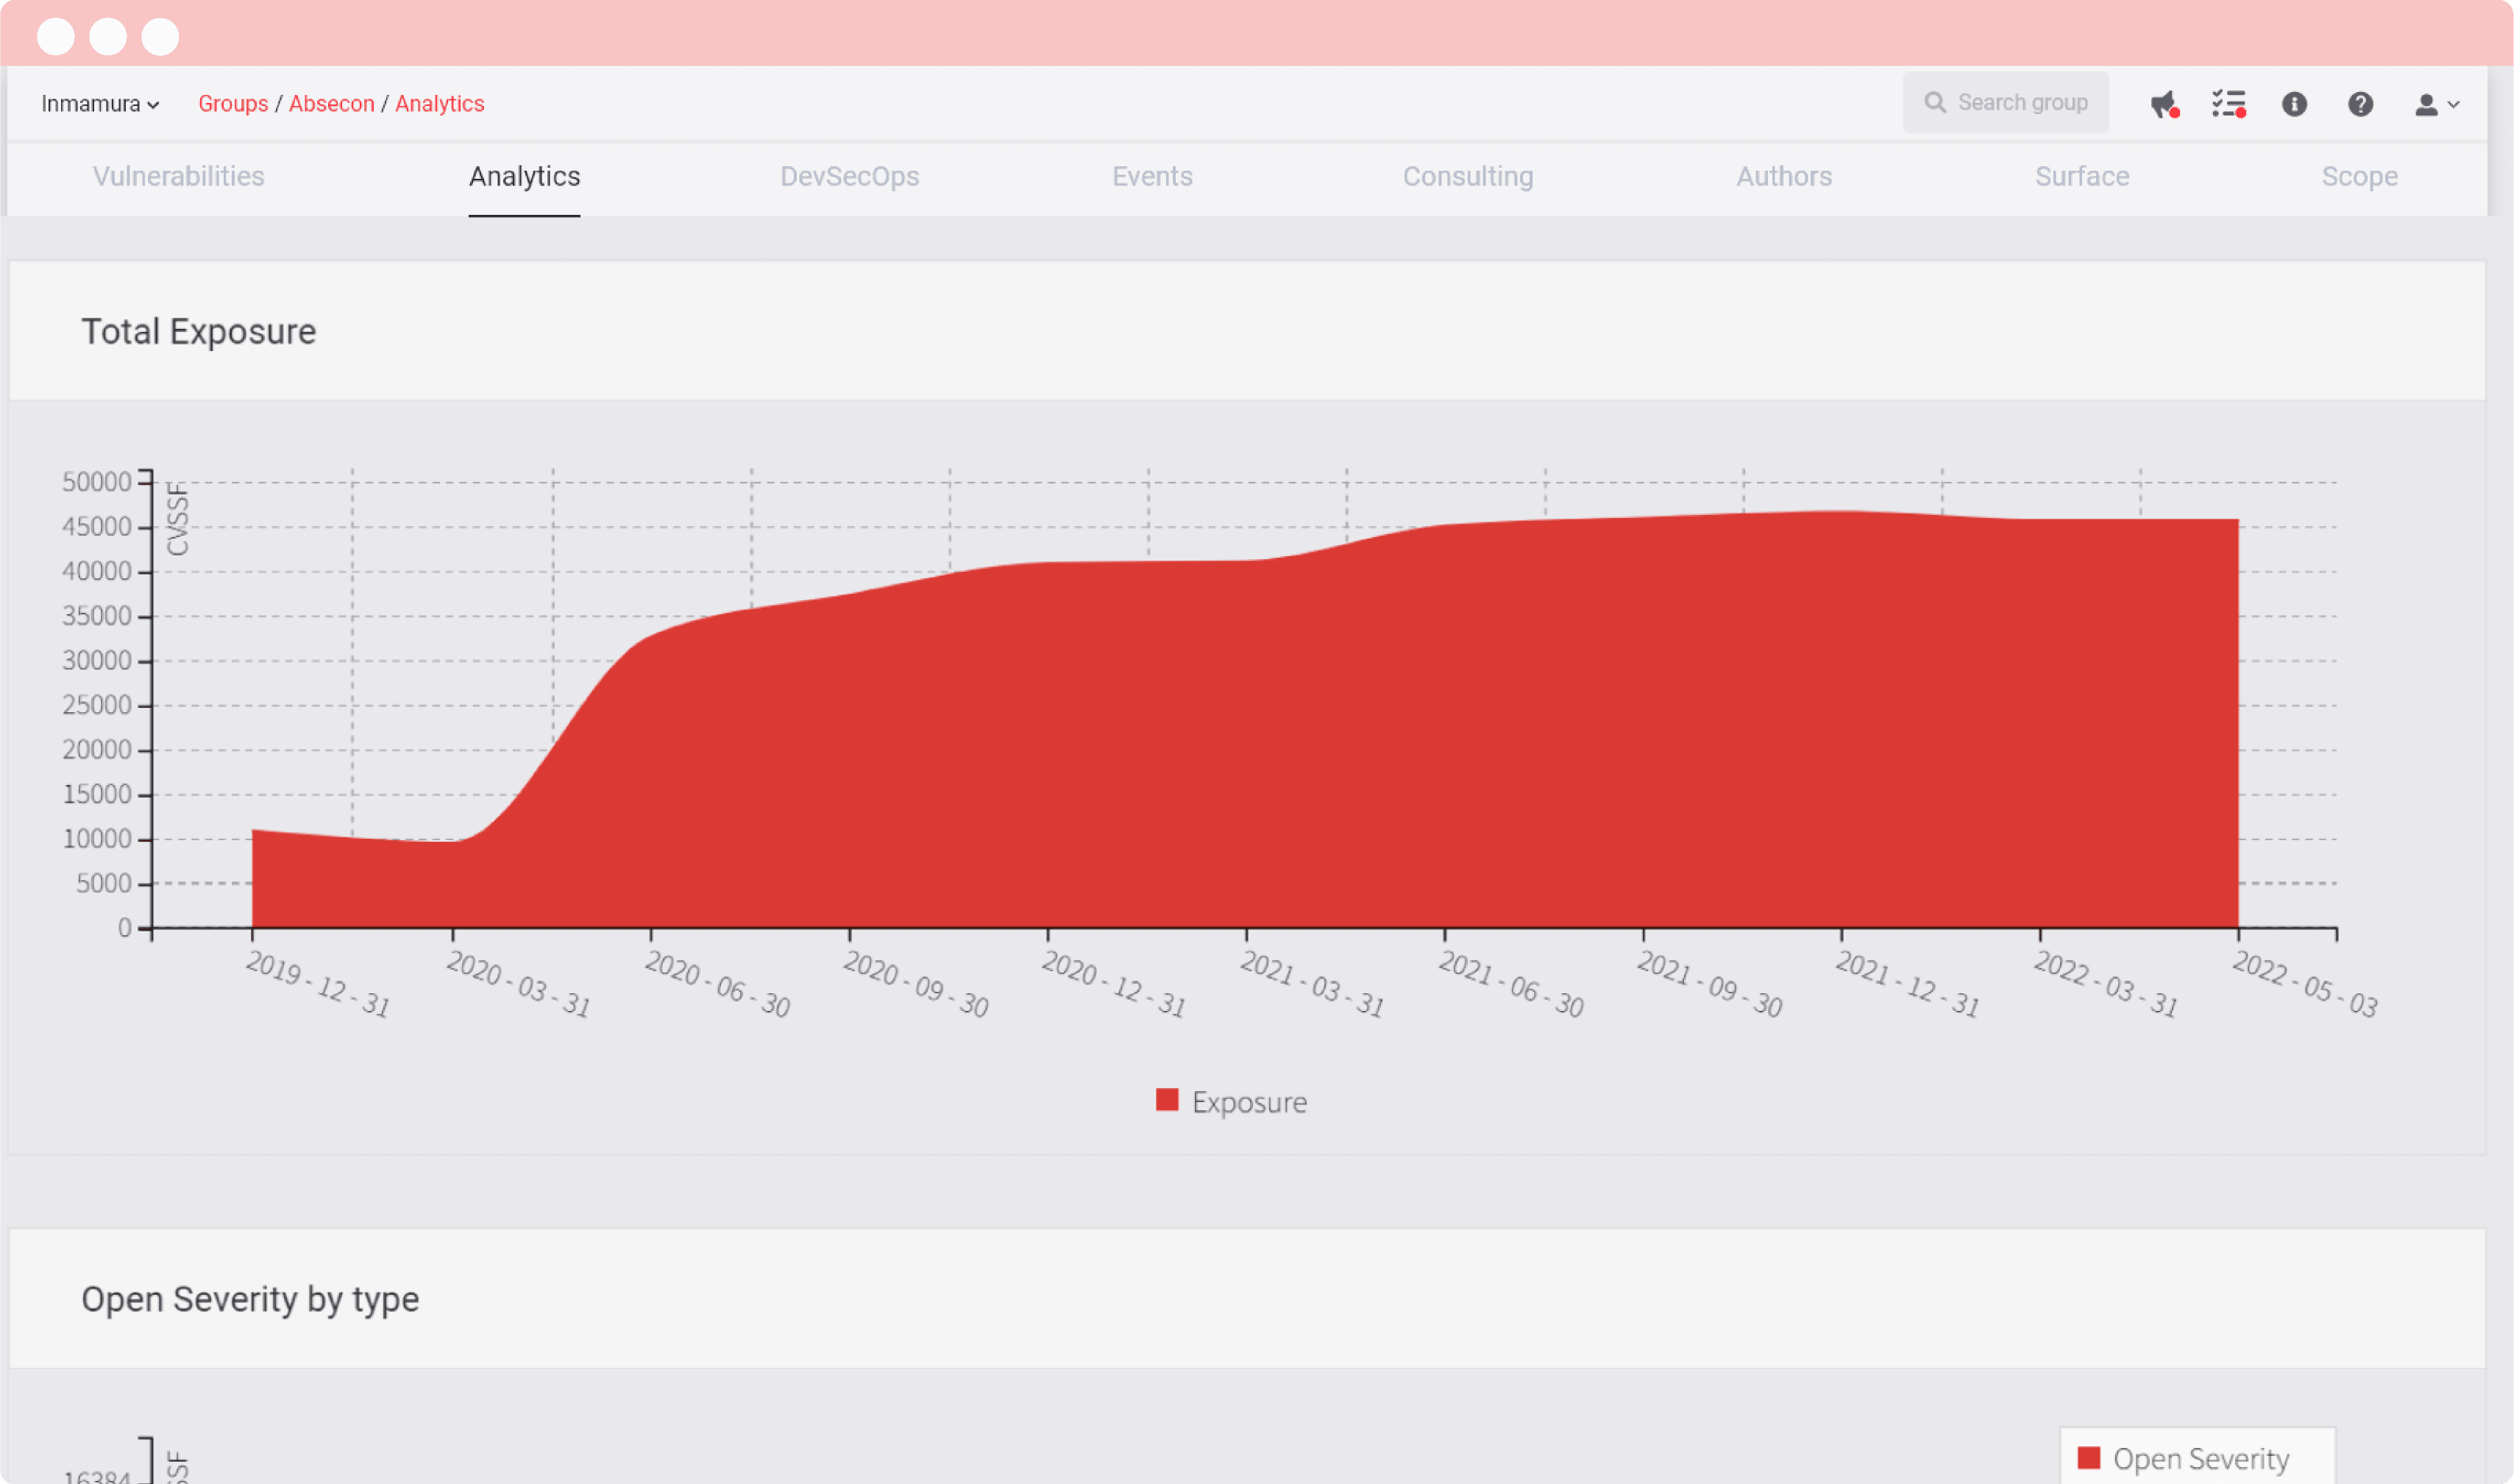This screenshot has height=1484, width=2514.
Task: Open the to-do list icon
Action: point(2229,104)
